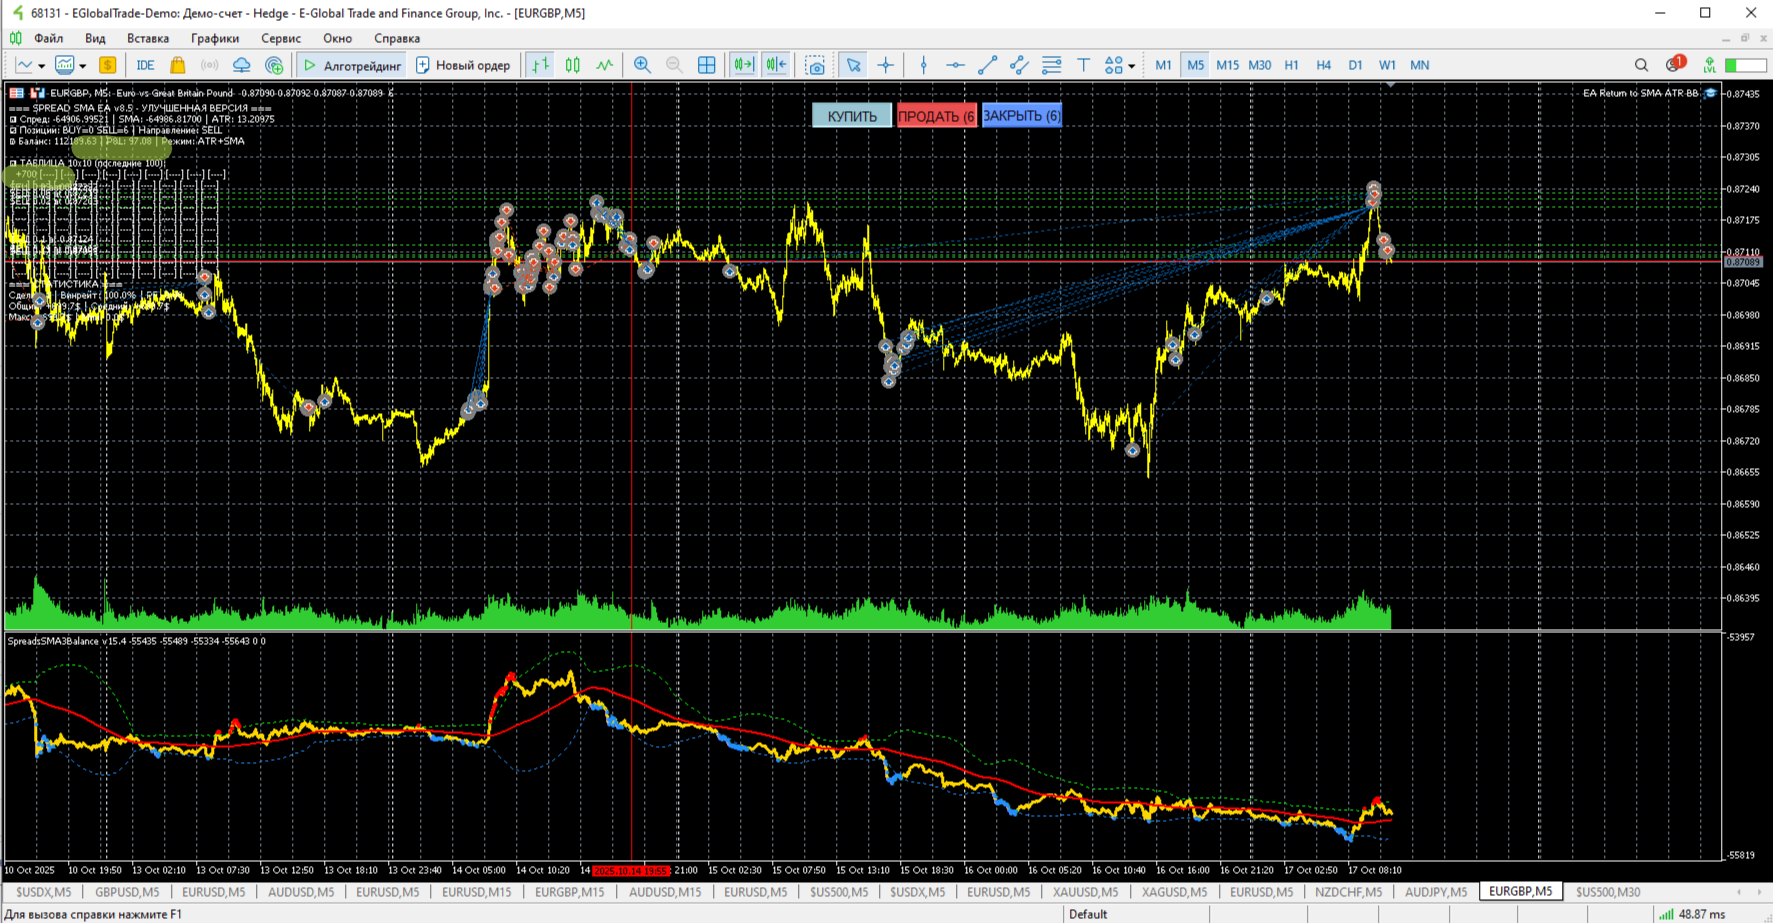Click the new chart icon
The width and height of the screenshot is (1773, 923).
click(24, 65)
